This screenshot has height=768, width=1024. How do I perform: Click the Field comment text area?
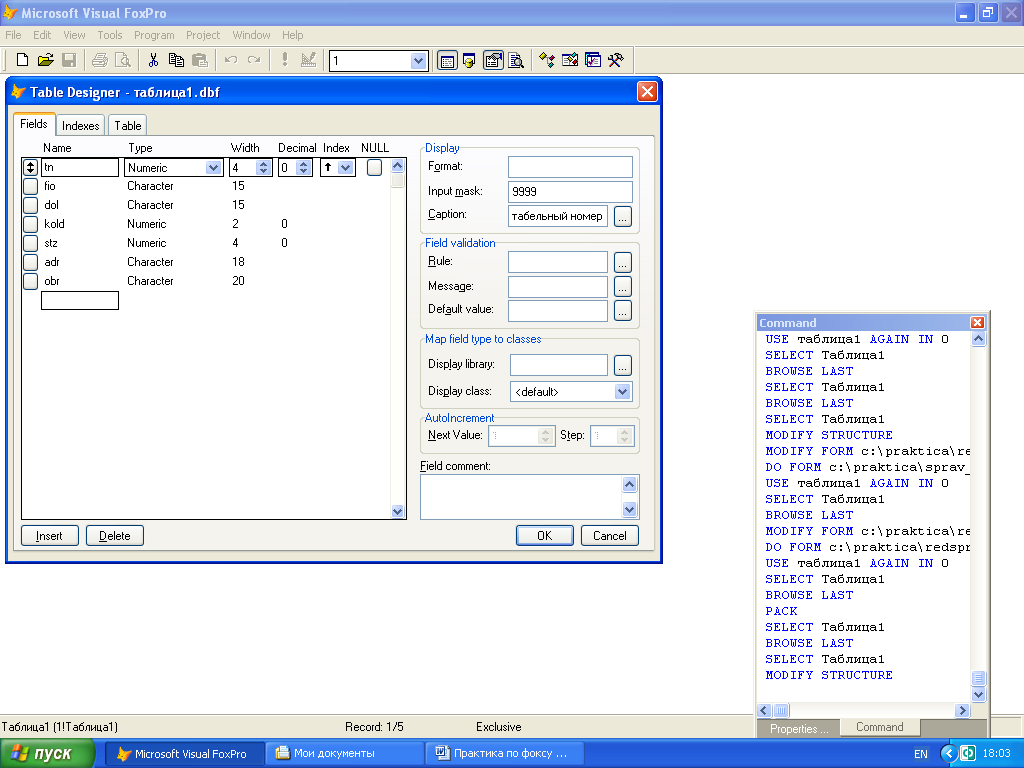click(522, 497)
